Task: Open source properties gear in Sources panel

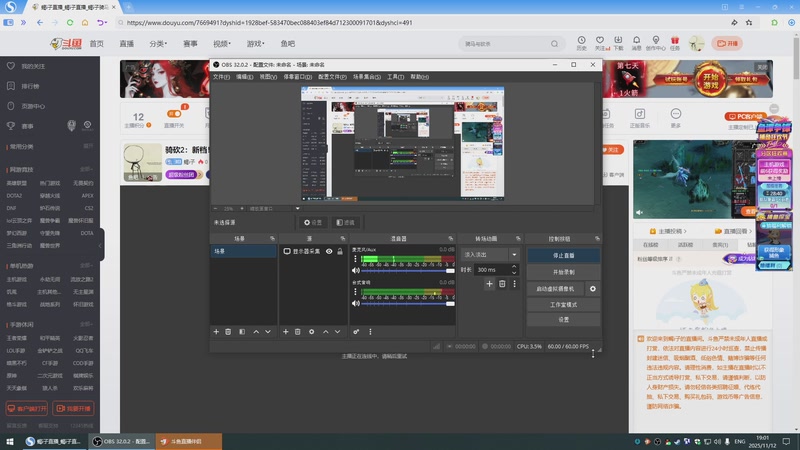Action: pos(311,332)
